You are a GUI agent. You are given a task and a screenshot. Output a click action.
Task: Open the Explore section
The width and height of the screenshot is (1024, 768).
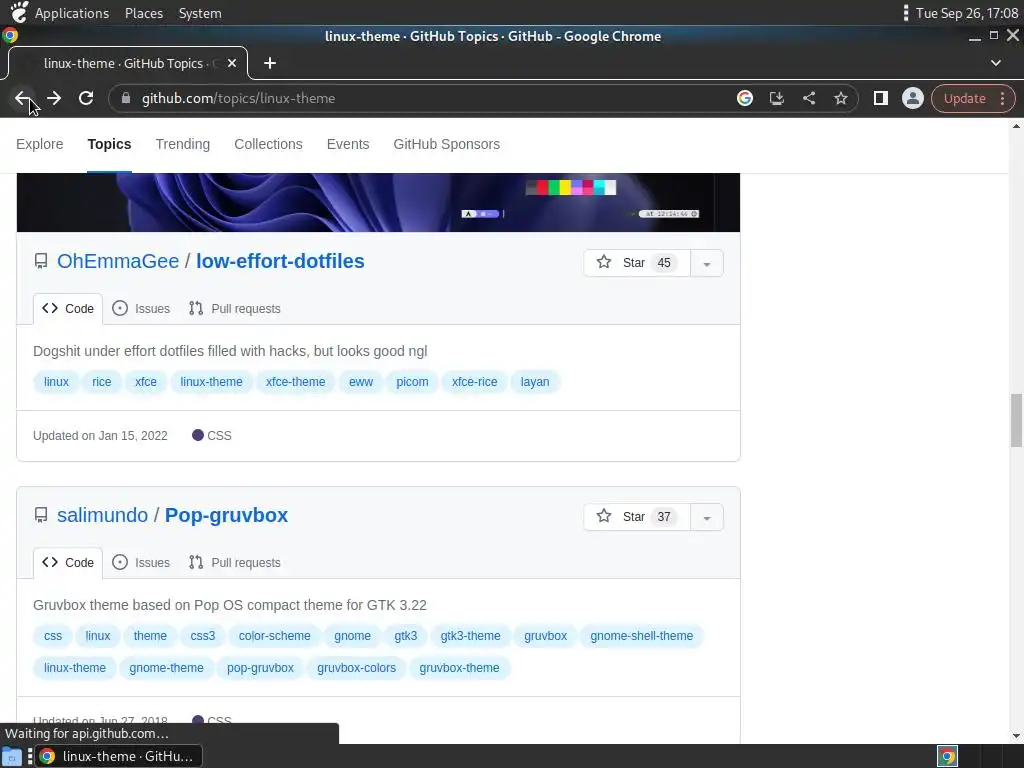click(x=40, y=144)
